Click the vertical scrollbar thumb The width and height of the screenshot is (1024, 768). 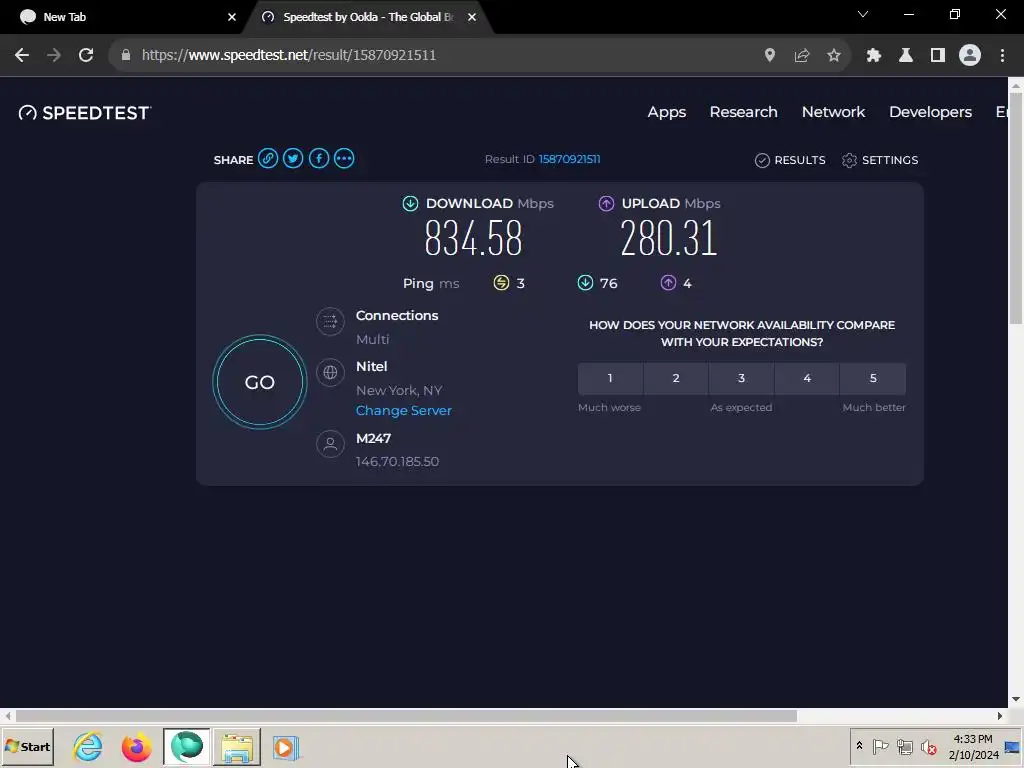tap(1016, 209)
